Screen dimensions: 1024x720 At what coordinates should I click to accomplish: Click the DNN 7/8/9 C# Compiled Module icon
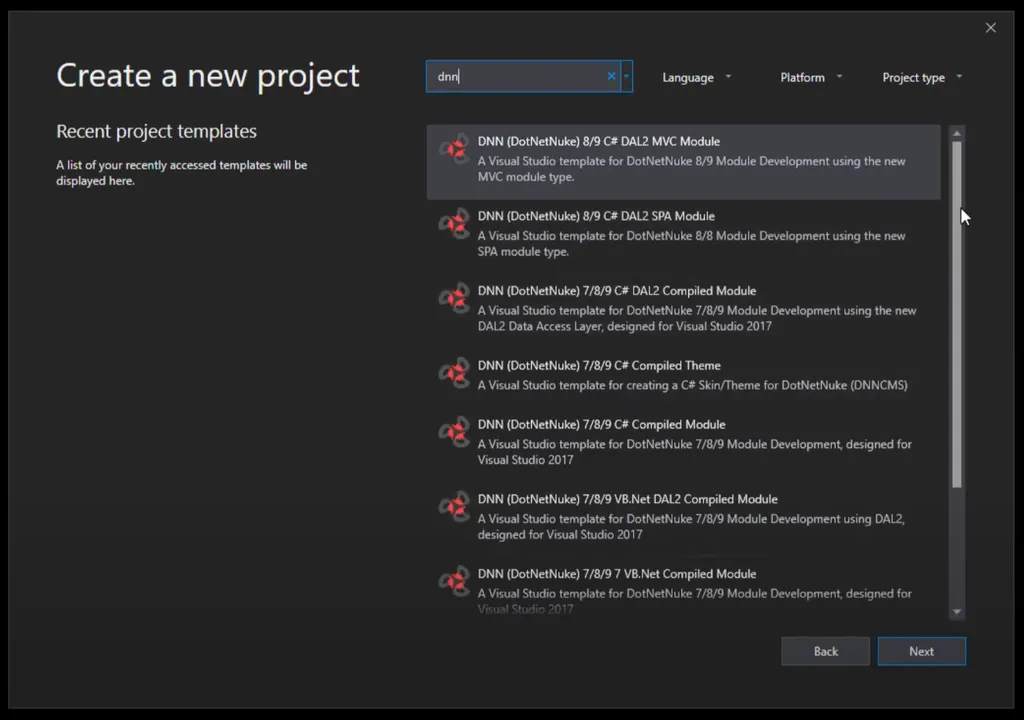[454, 432]
